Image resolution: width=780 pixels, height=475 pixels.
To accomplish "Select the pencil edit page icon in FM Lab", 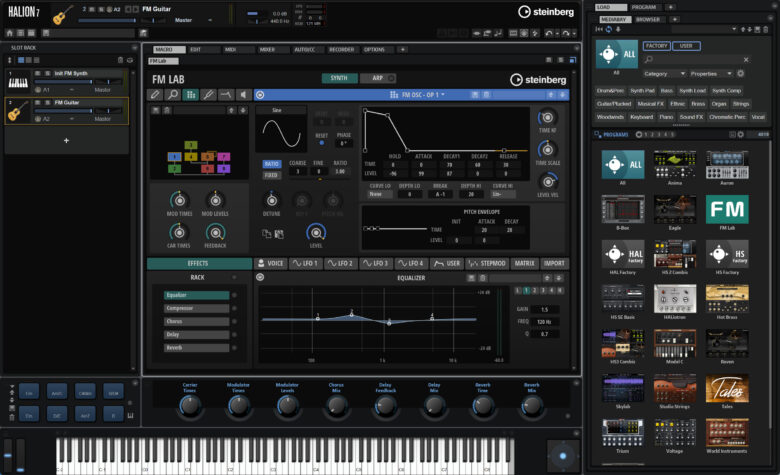I will (155, 95).
